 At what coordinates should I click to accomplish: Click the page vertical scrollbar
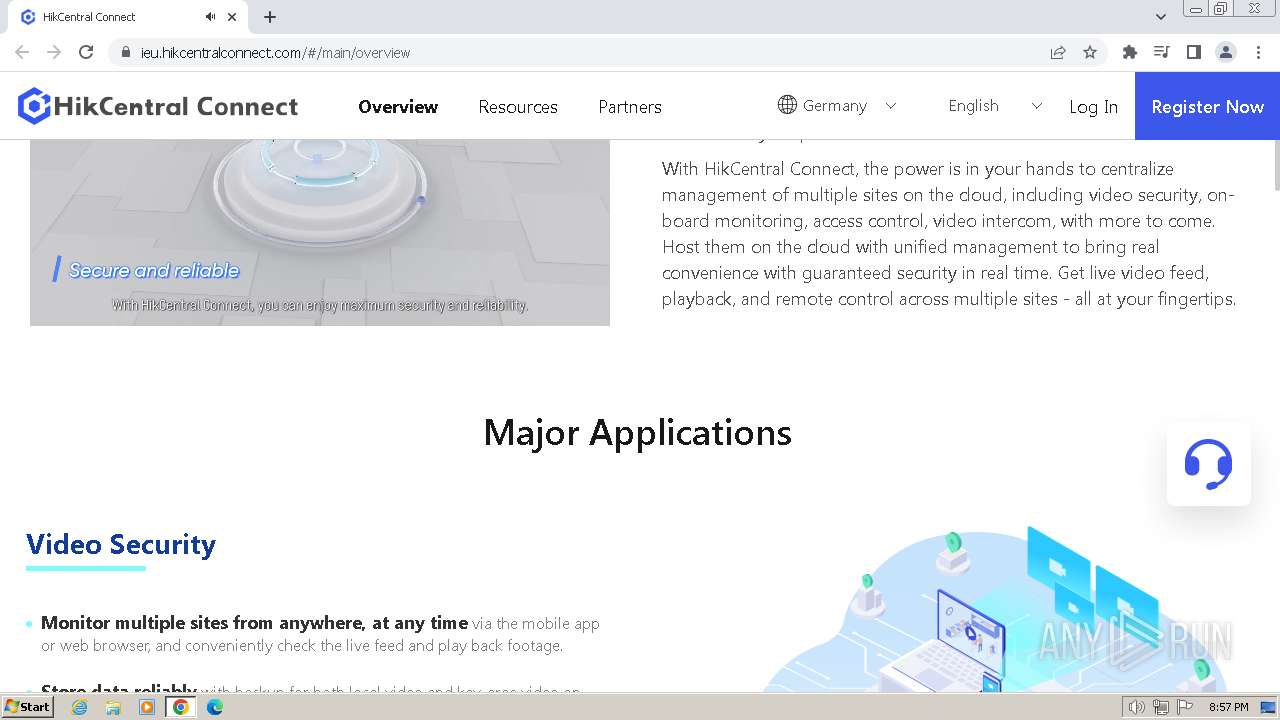coord(1275,165)
